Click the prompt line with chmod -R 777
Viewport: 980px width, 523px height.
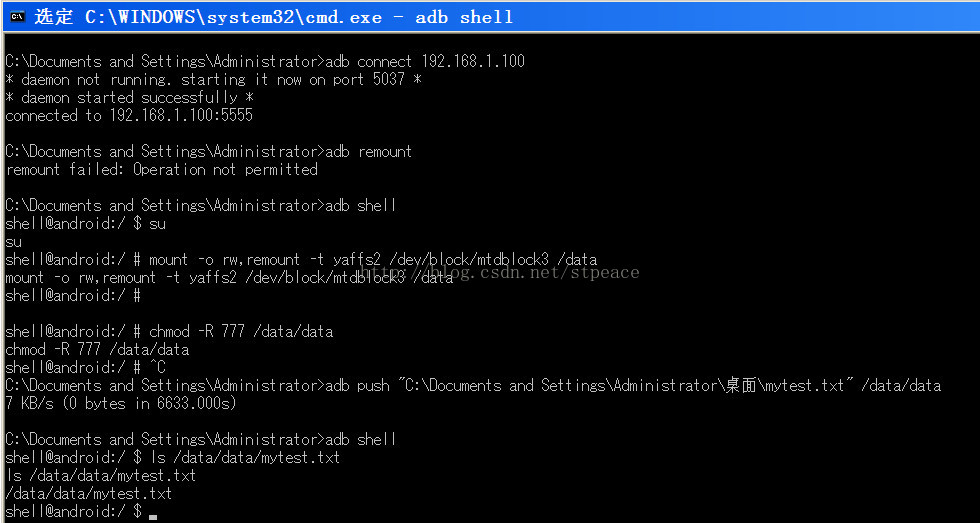click(169, 332)
